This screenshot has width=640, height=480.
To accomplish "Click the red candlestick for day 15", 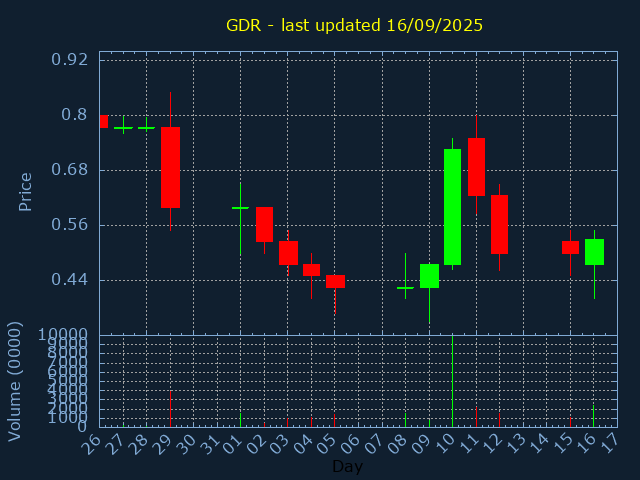I will [570, 247].
